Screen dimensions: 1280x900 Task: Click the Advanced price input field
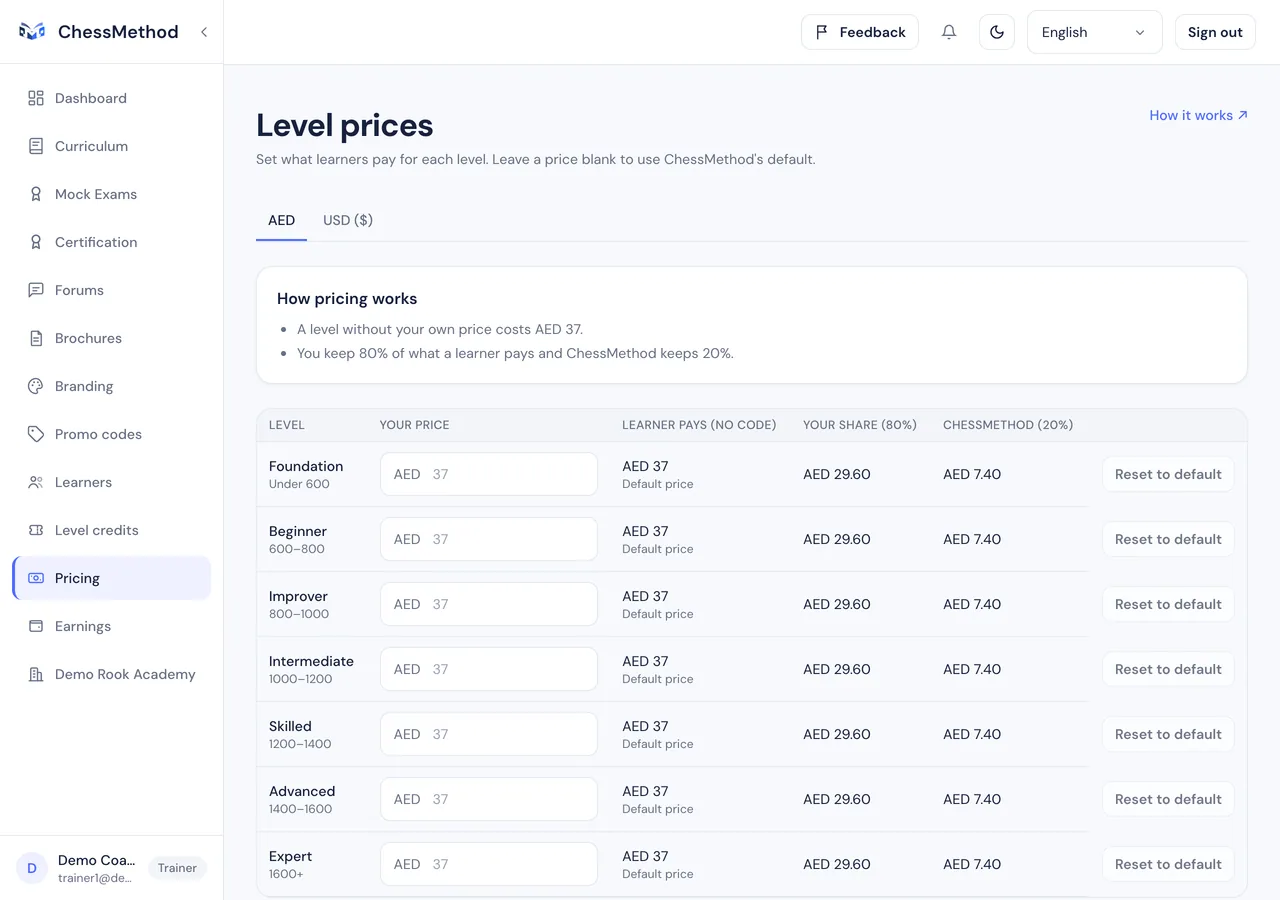point(489,799)
